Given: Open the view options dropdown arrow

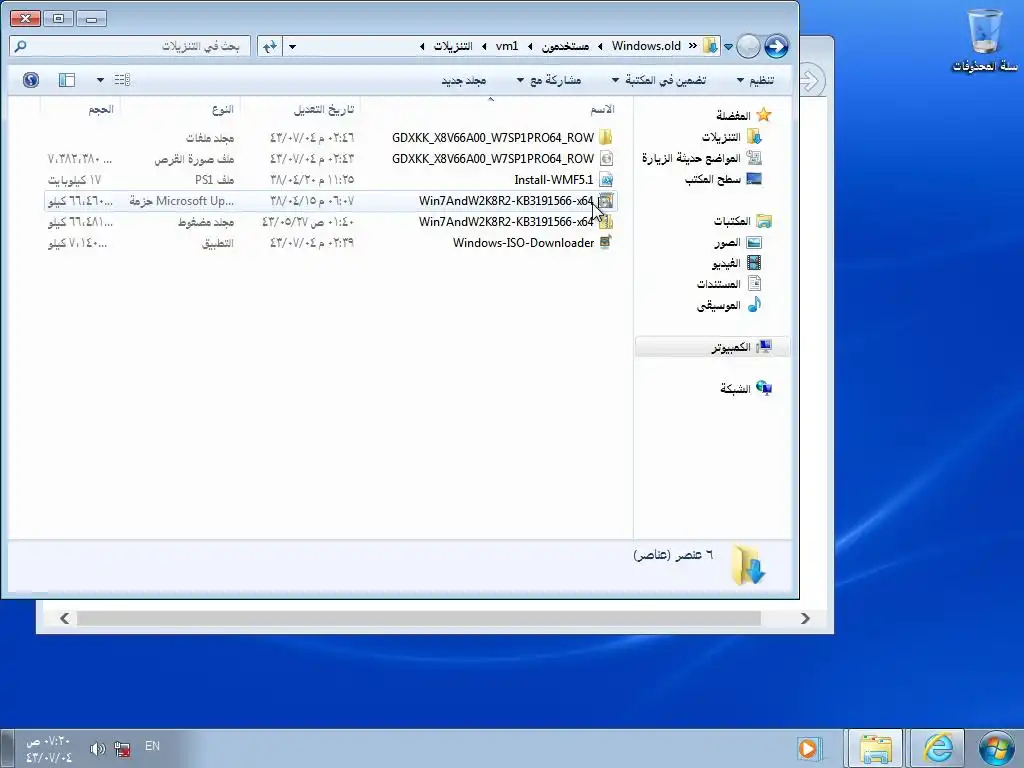Looking at the screenshot, I should click(x=100, y=80).
